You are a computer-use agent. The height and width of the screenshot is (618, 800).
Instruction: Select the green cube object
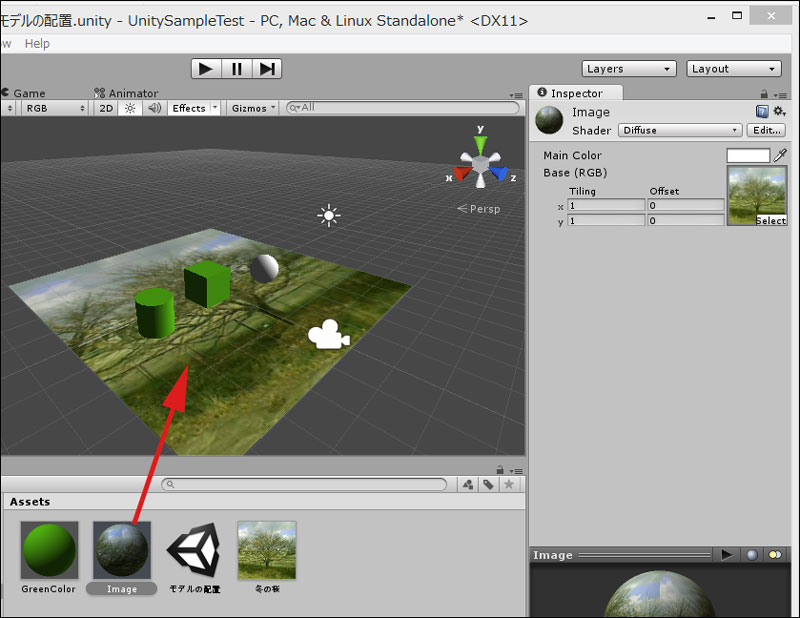[207, 284]
